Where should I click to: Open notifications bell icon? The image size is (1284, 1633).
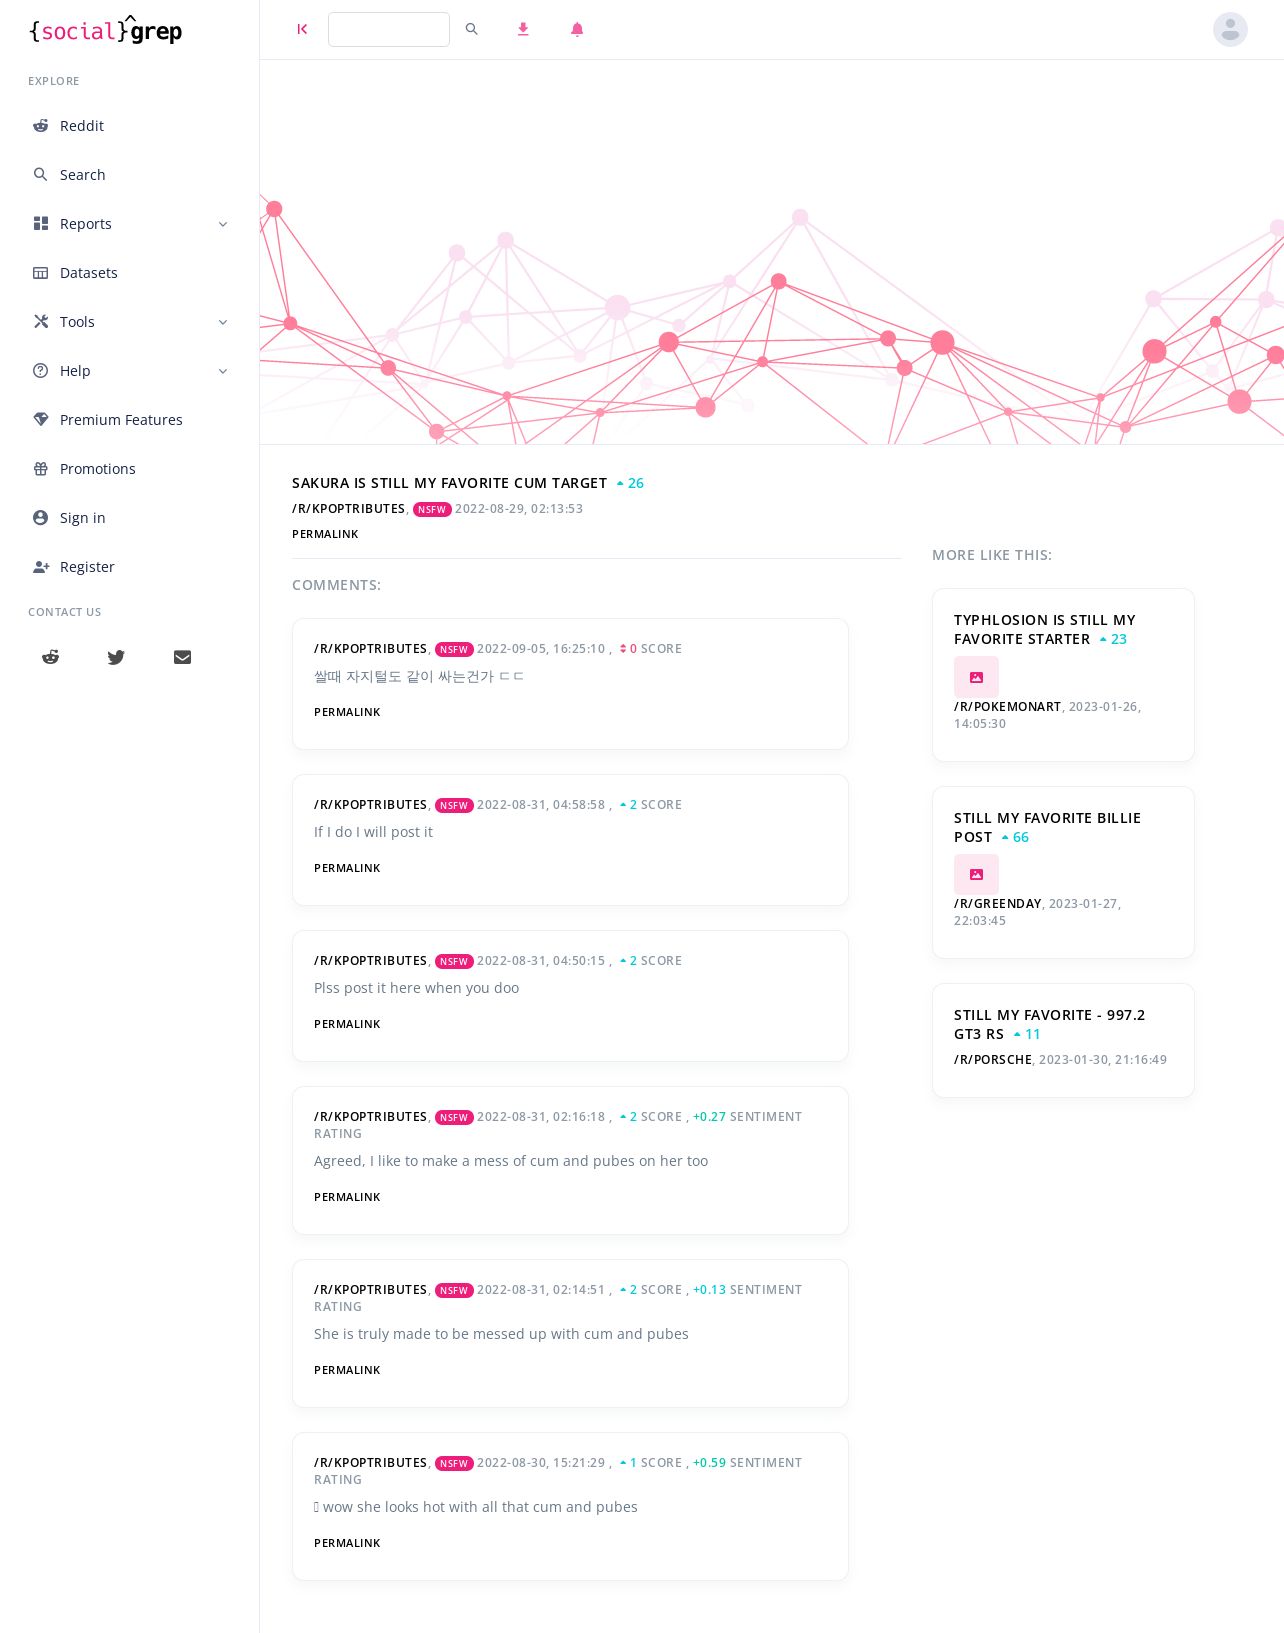coord(577,30)
